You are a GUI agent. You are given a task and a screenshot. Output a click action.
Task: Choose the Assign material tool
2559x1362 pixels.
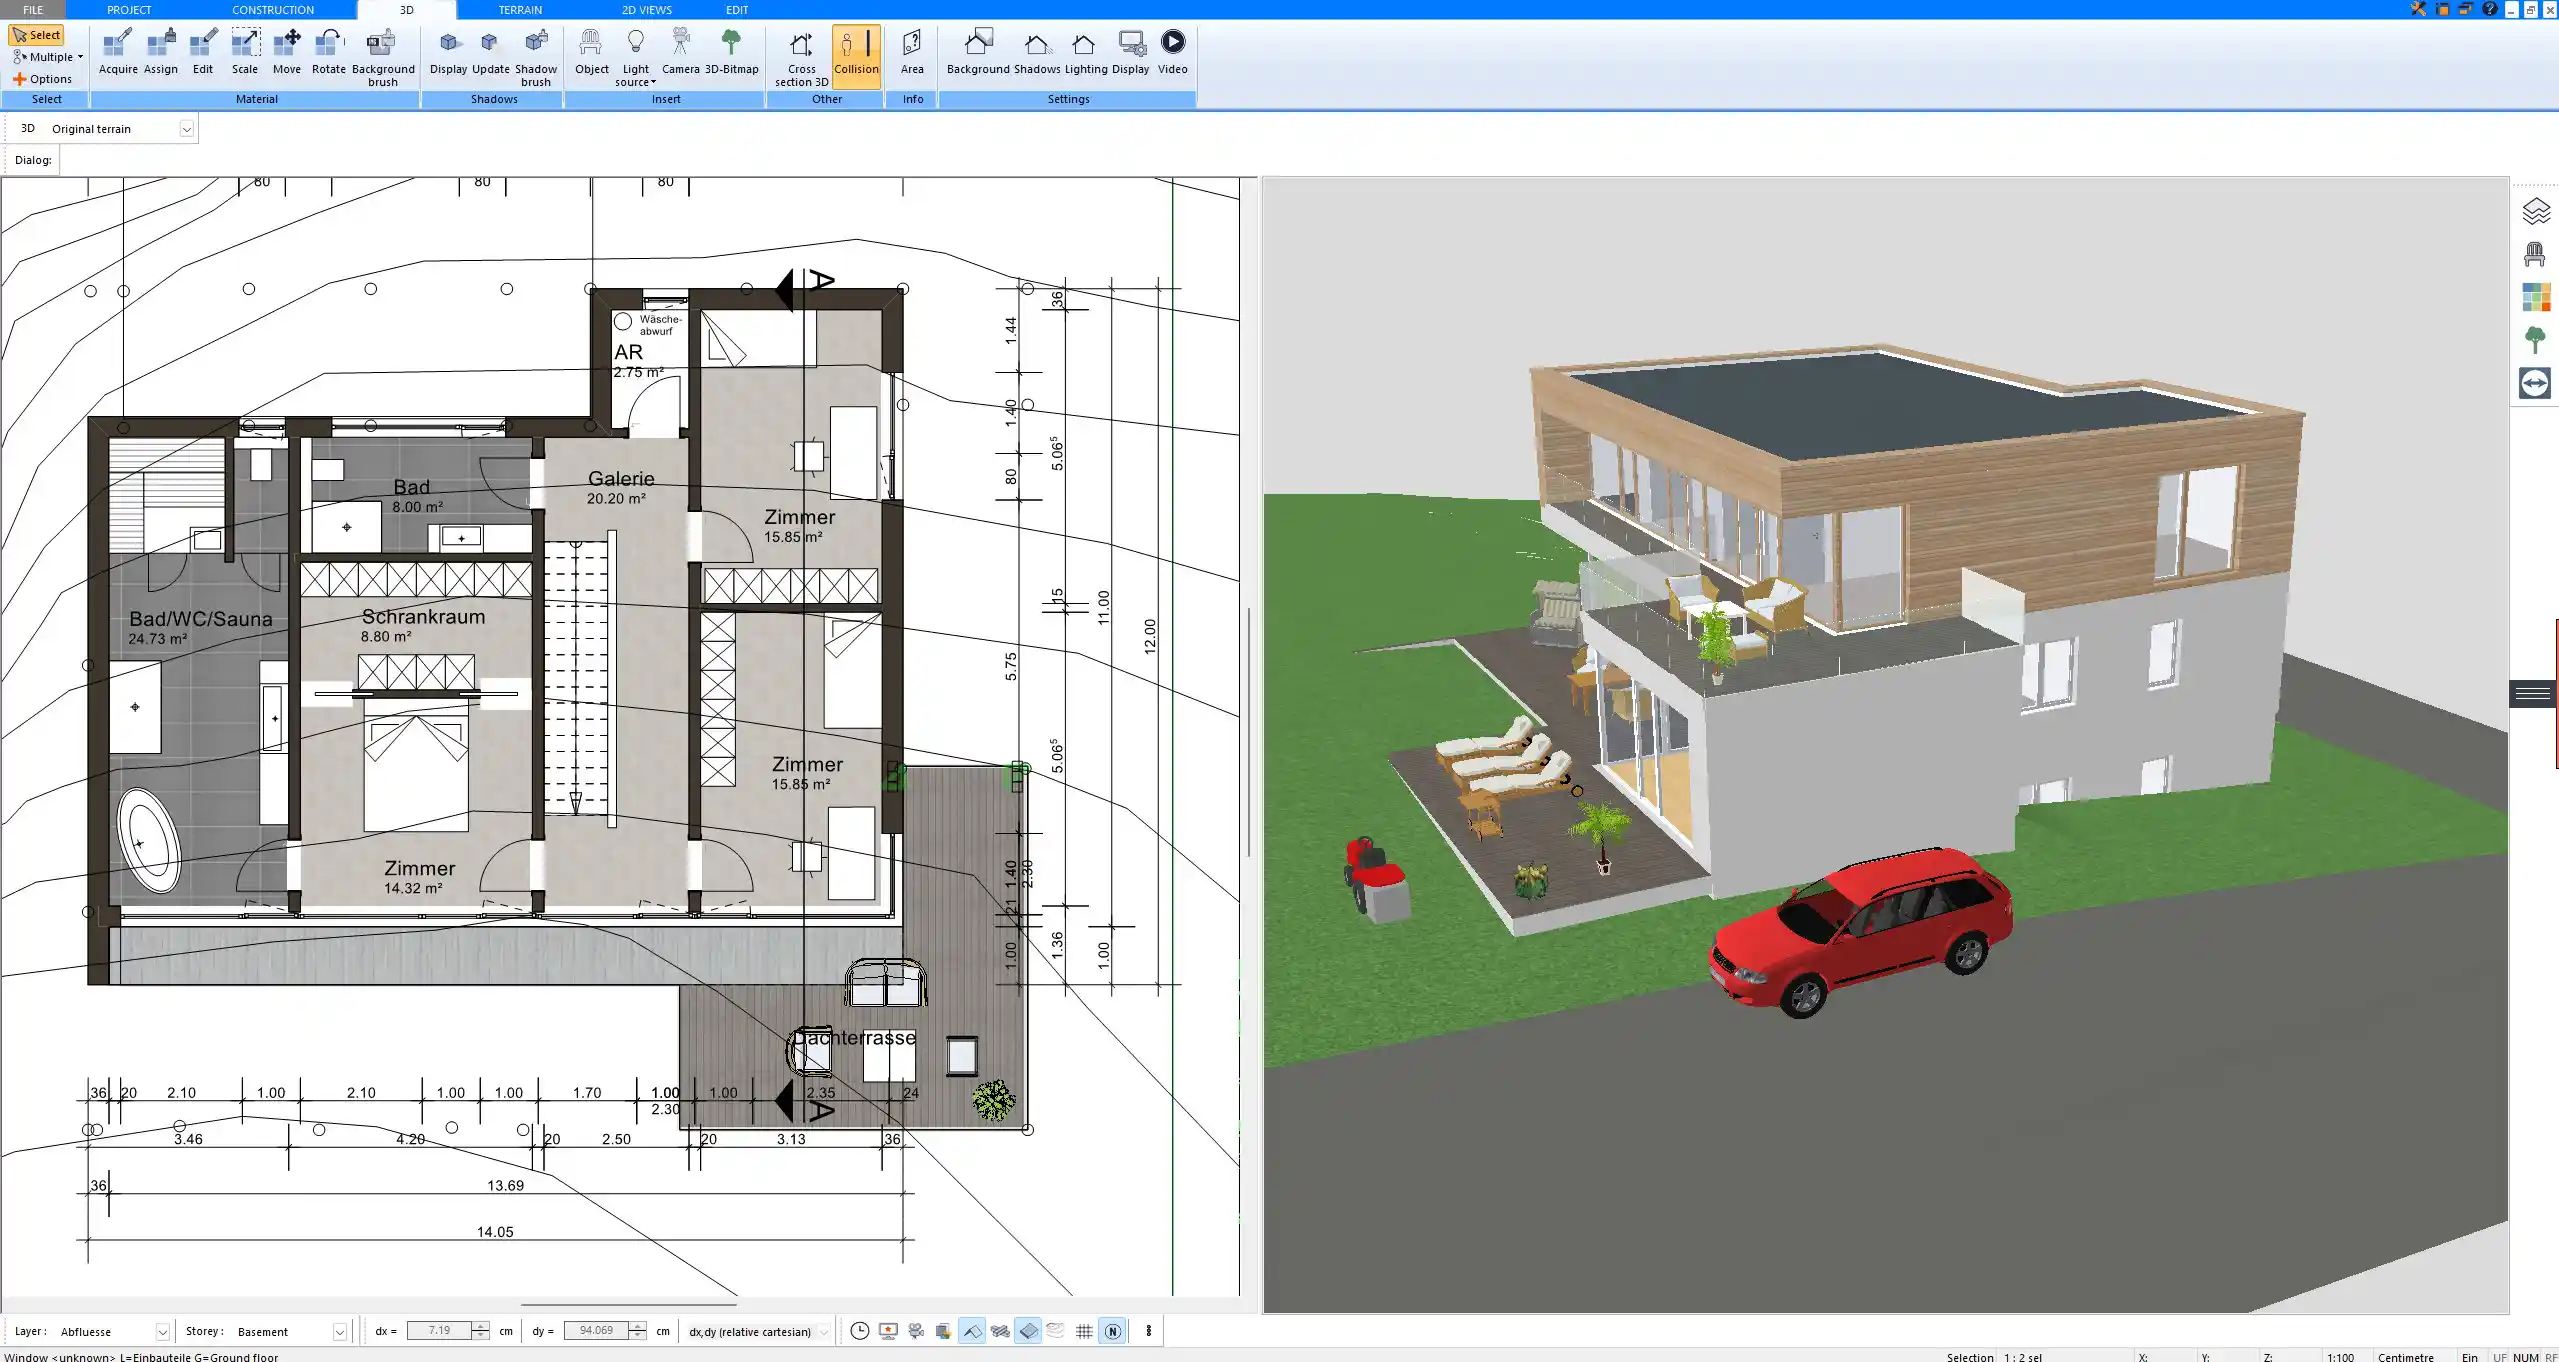coord(160,52)
